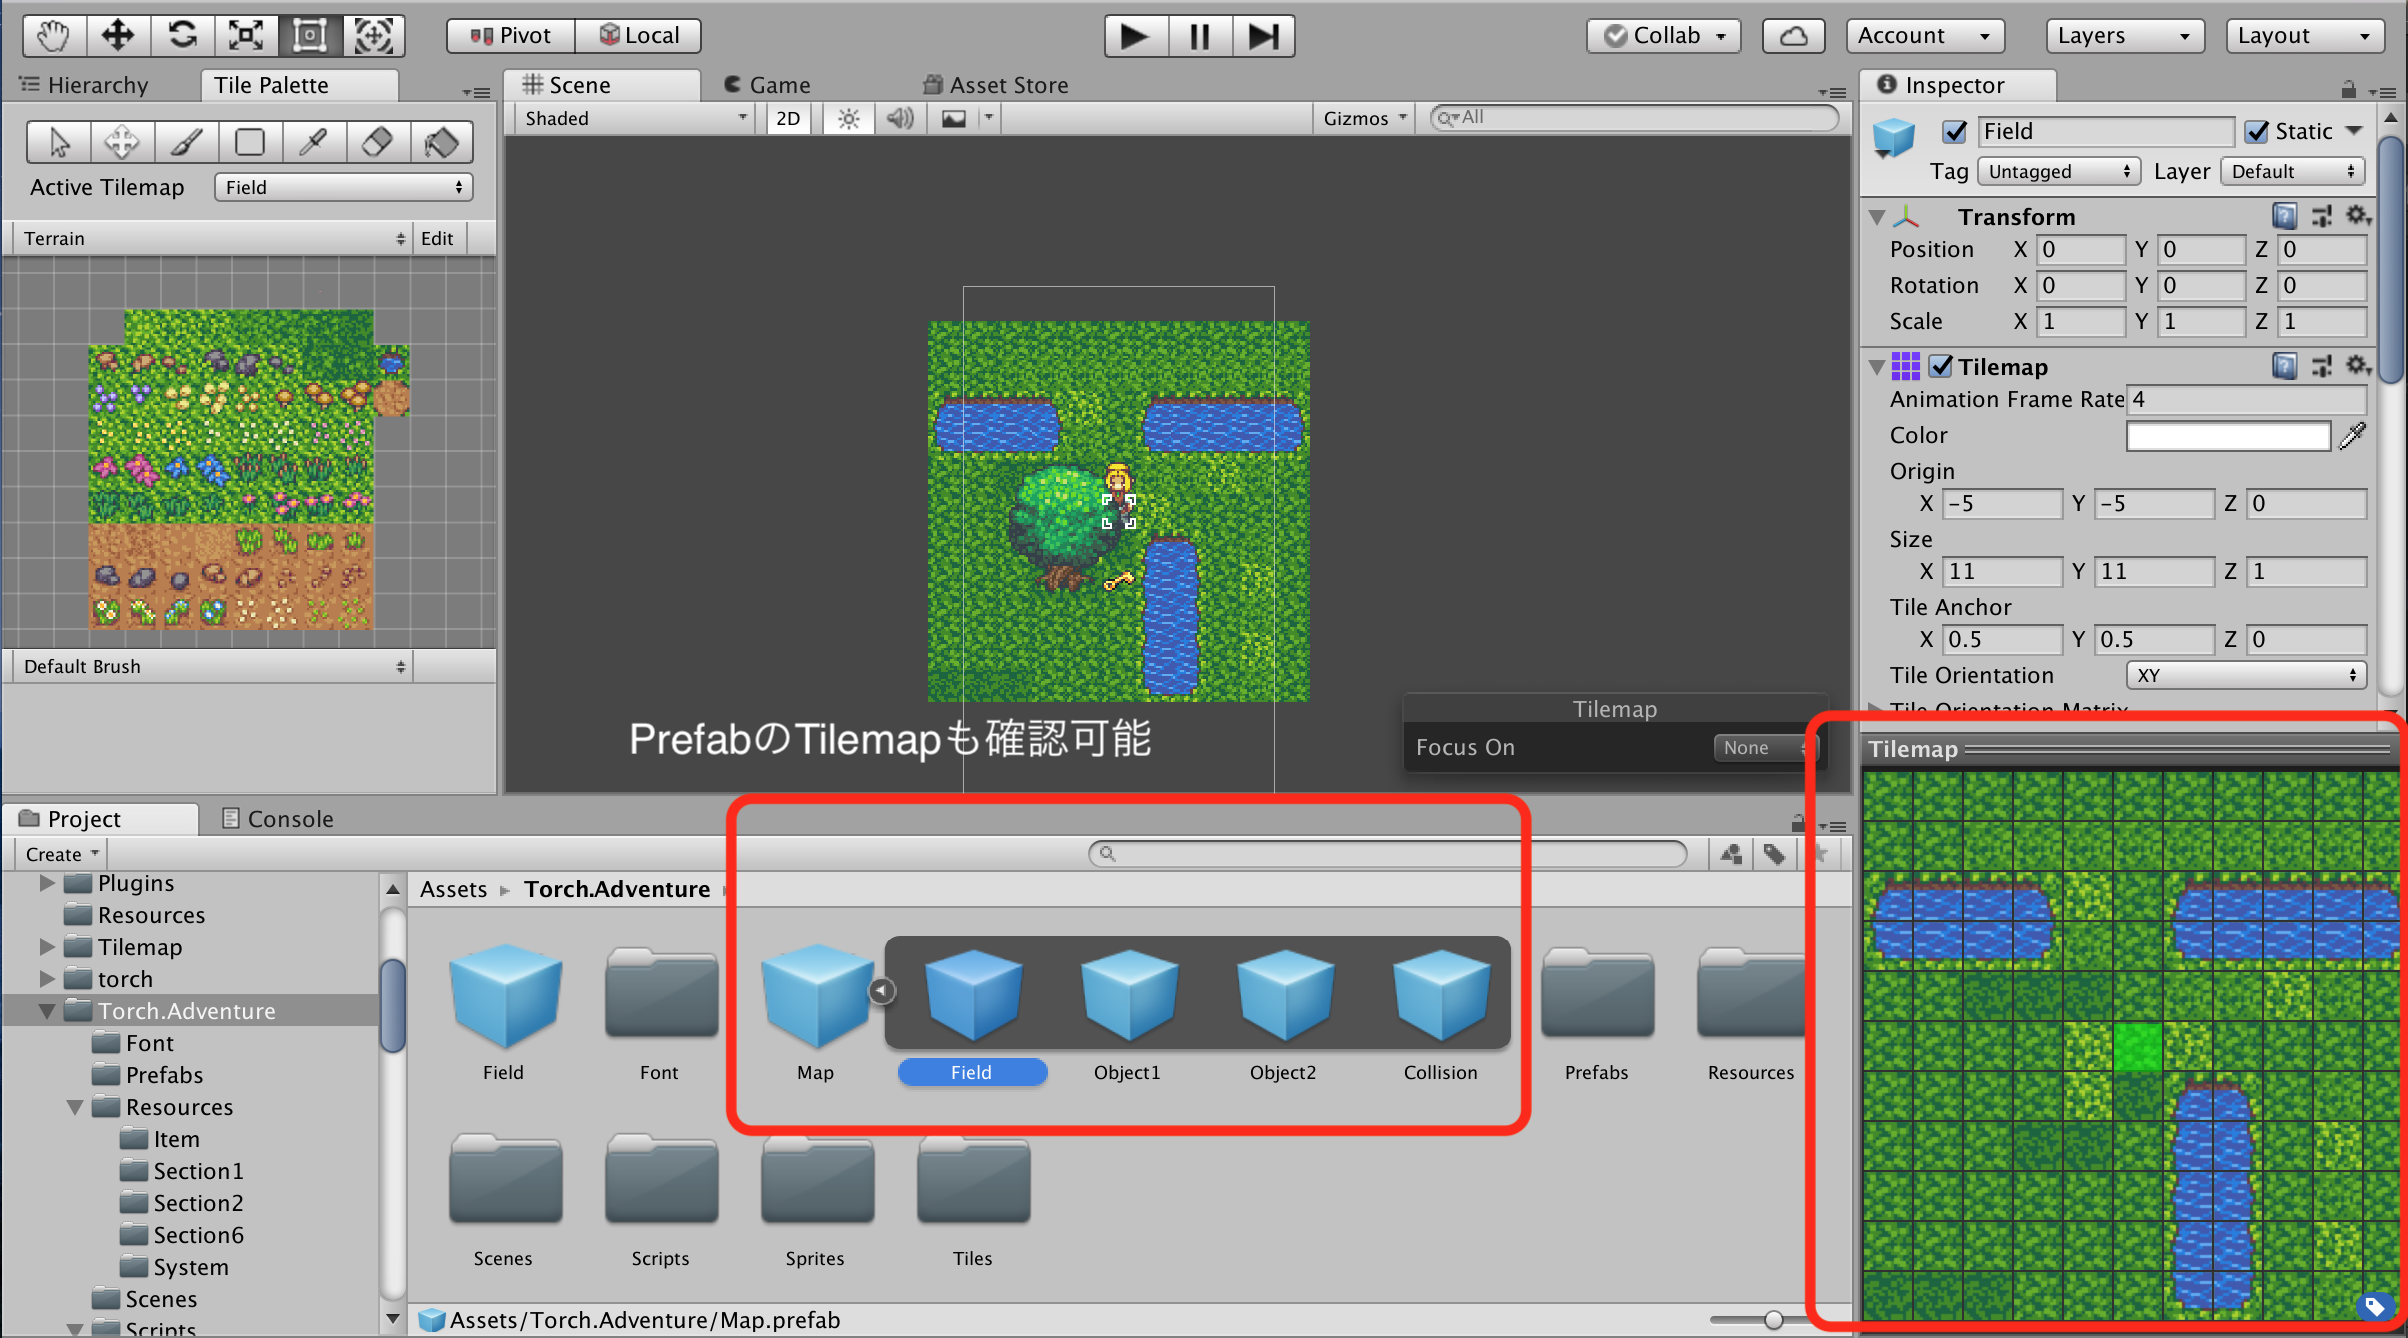Open the Tilemap component gear menu

pyautogui.click(x=2358, y=366)
